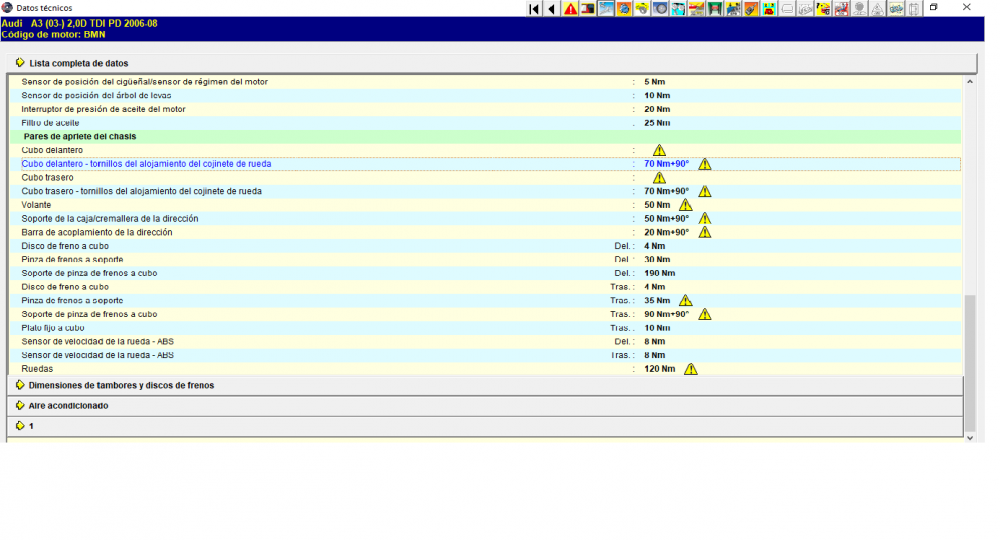Click the scrollbar up arrow

(x=969, y=82)
